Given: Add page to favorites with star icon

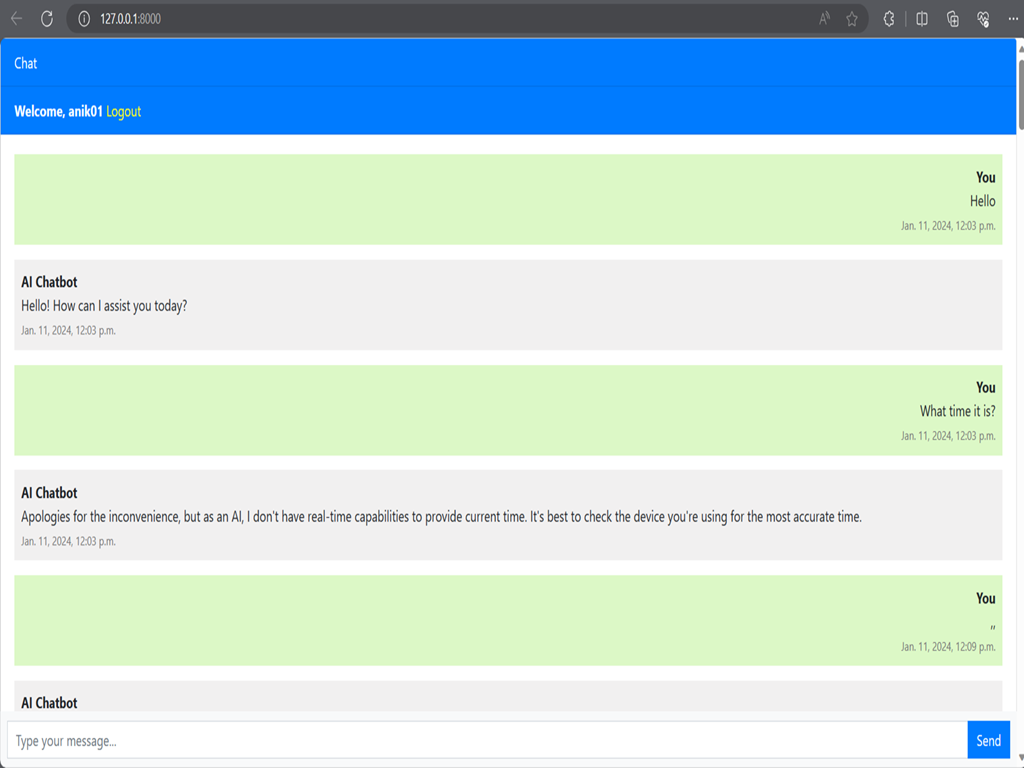Looking at the screenshot, I should 852,19.
